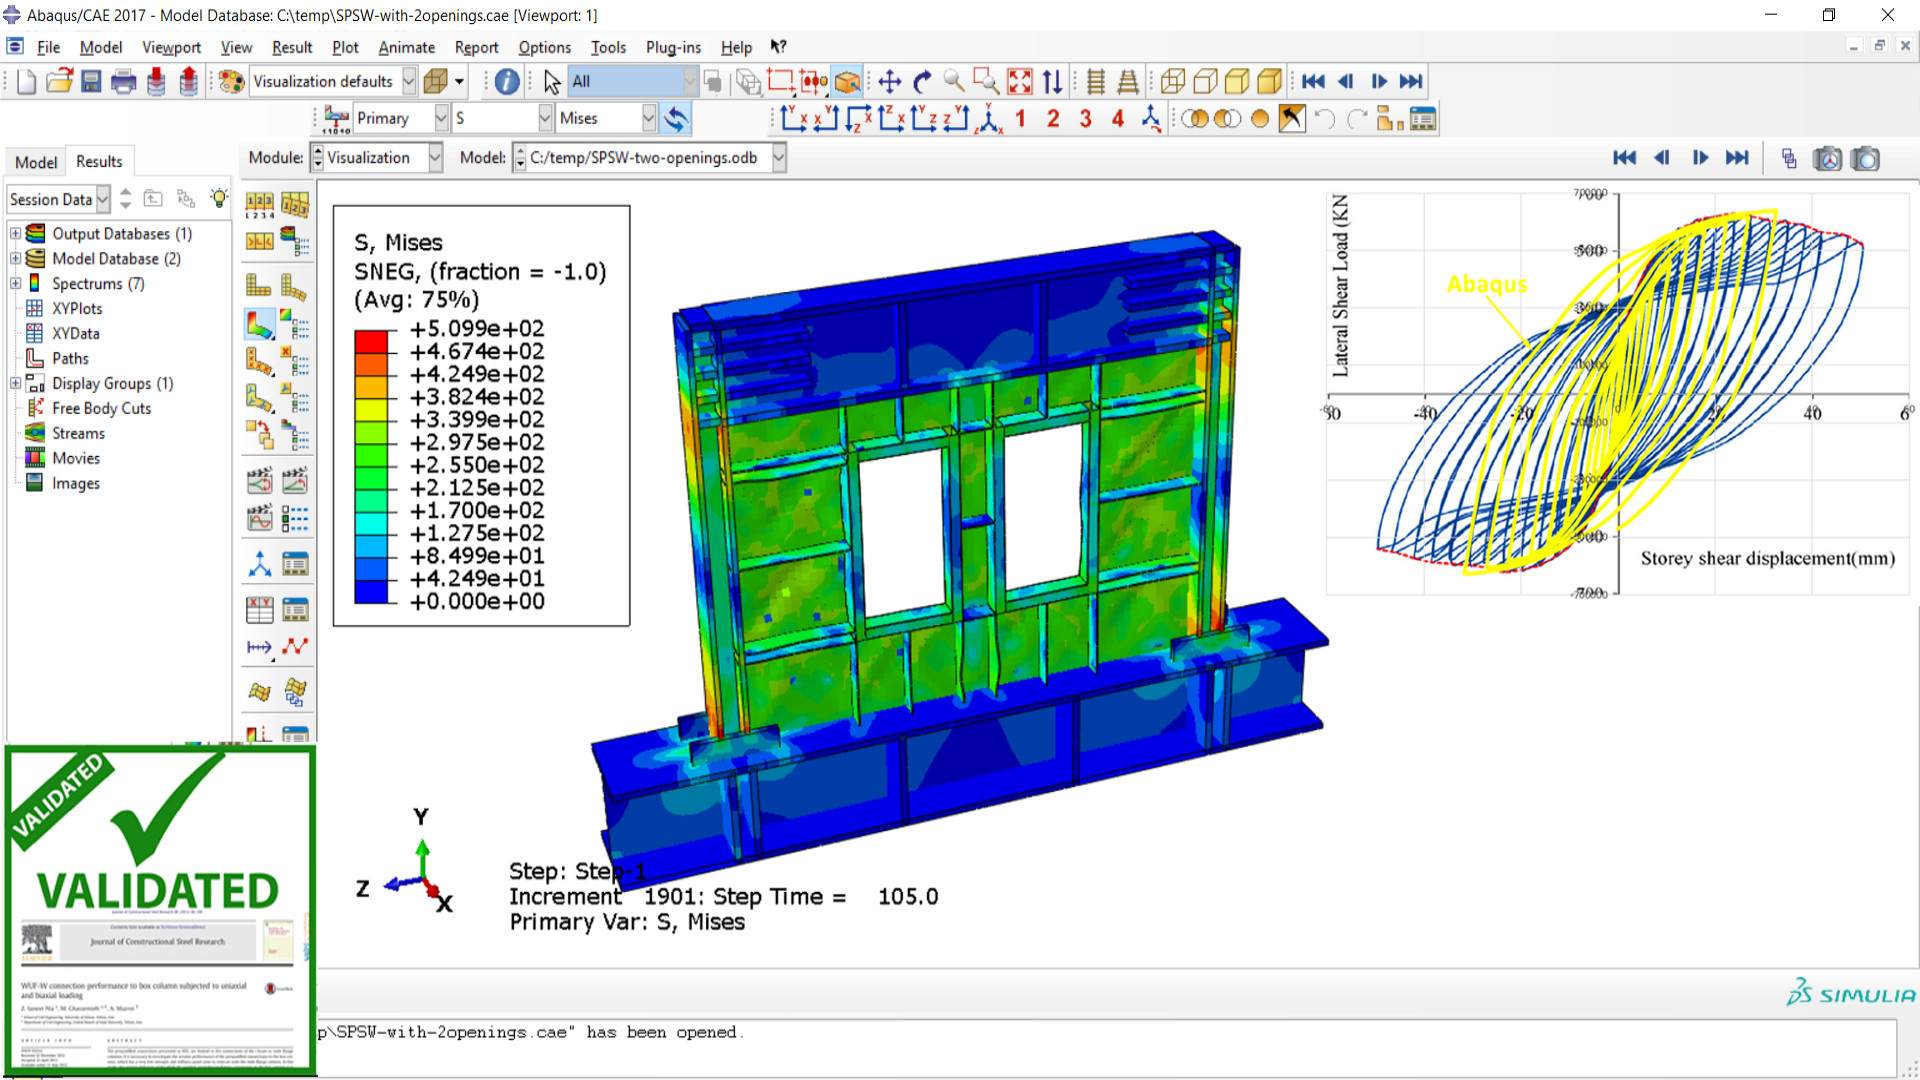Open the Module Visualization dropdown

pyautogui.click(x=377, y=158)
